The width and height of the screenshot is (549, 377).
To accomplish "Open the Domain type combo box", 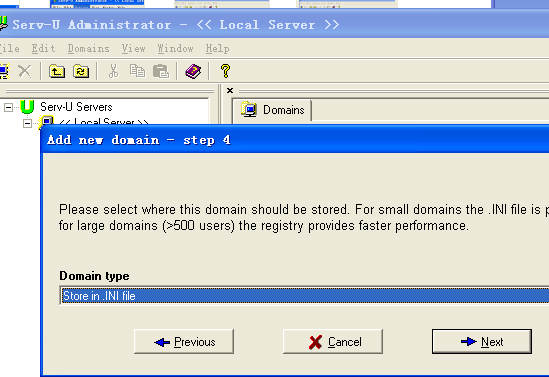I will (305, 296).
